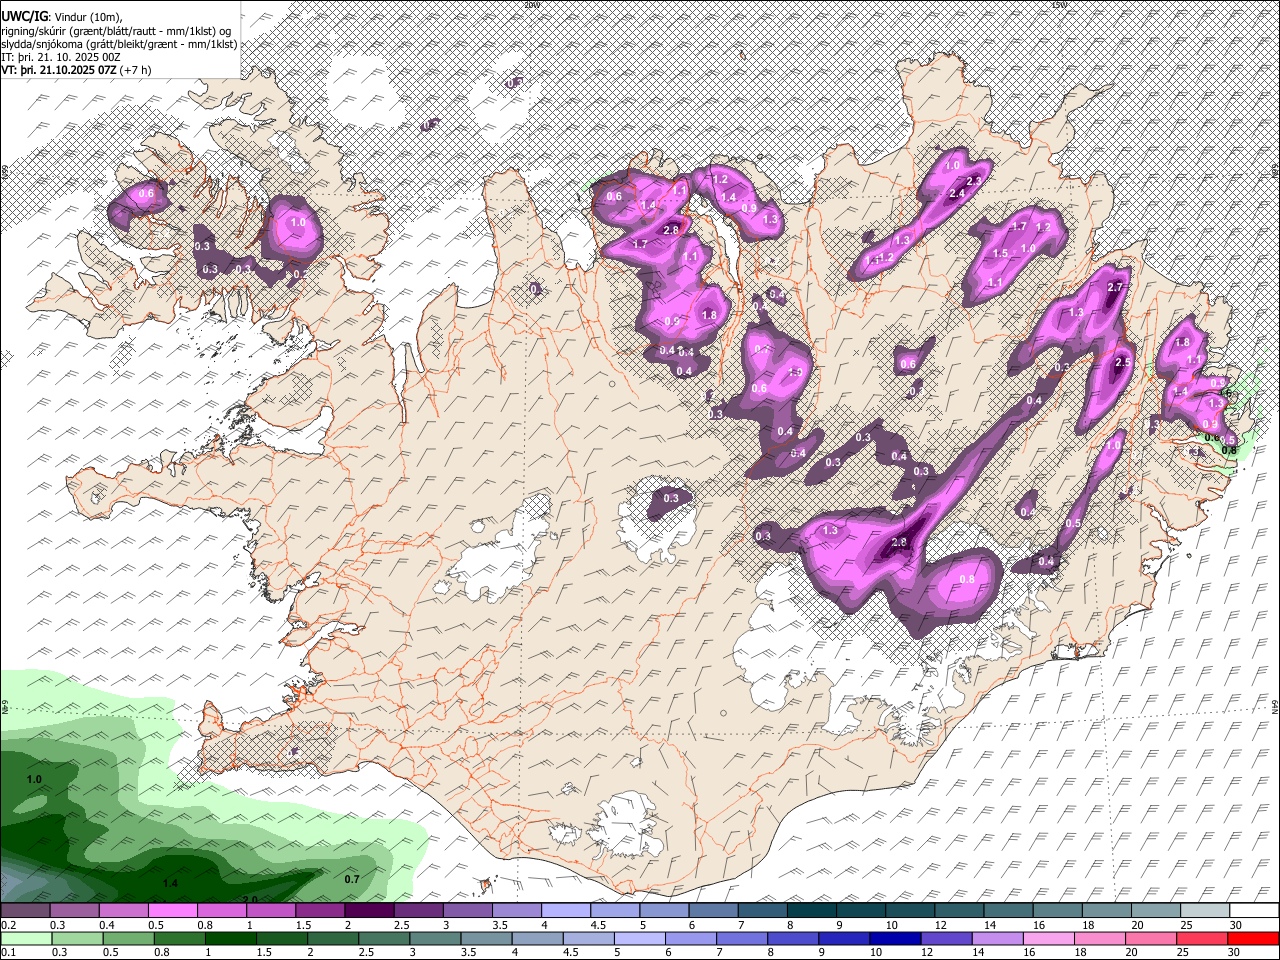Screen dimensions: 1280x960
Task: Click the VT: þri. 21.10.2025 07Z line
Action: pos(77,70)
